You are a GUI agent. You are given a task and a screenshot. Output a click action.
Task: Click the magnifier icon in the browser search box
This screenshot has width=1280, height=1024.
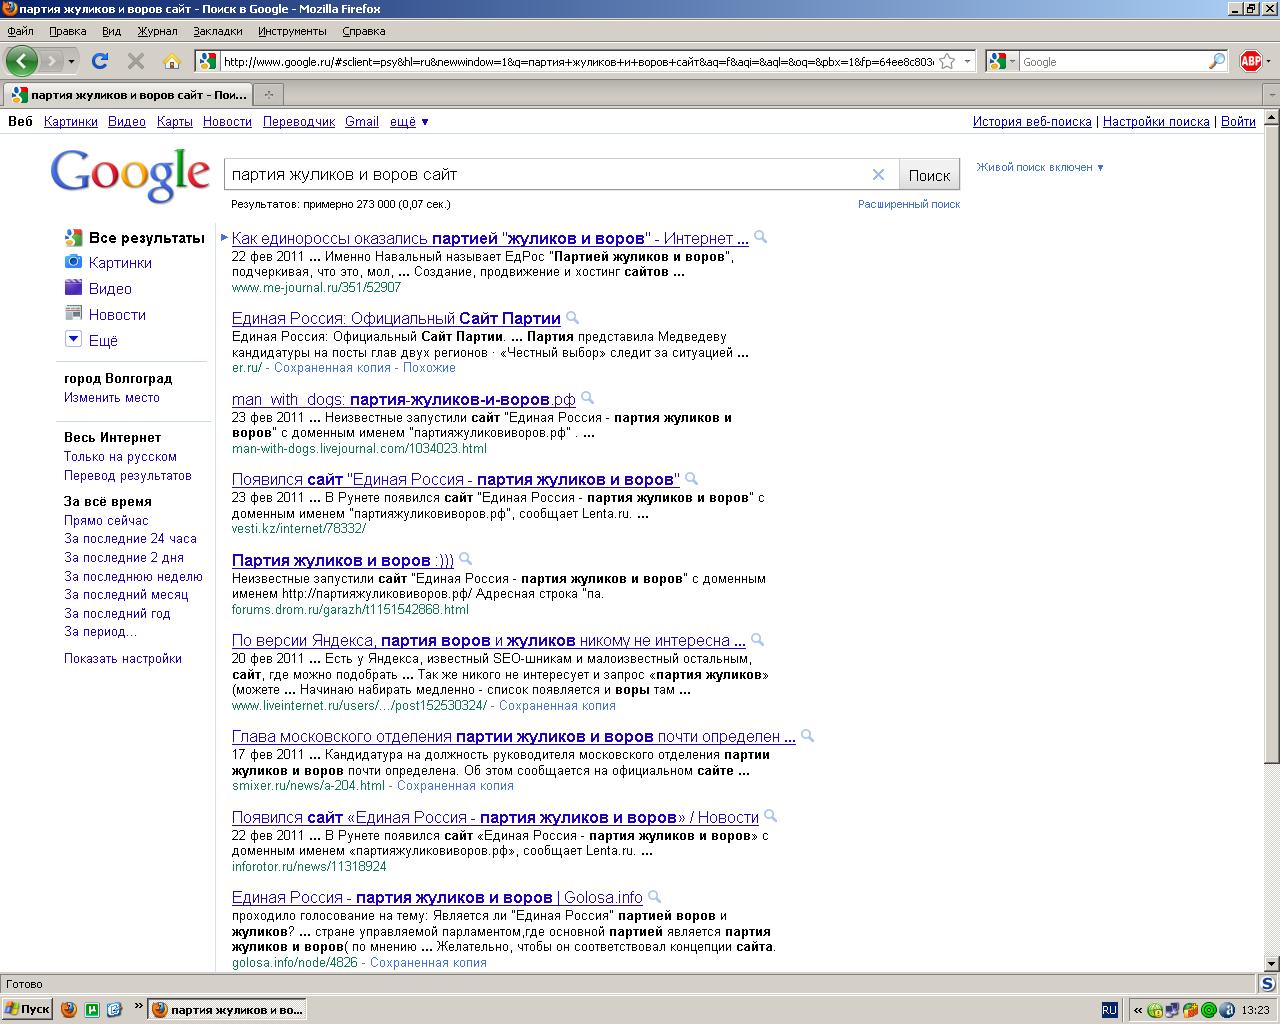1216,61
